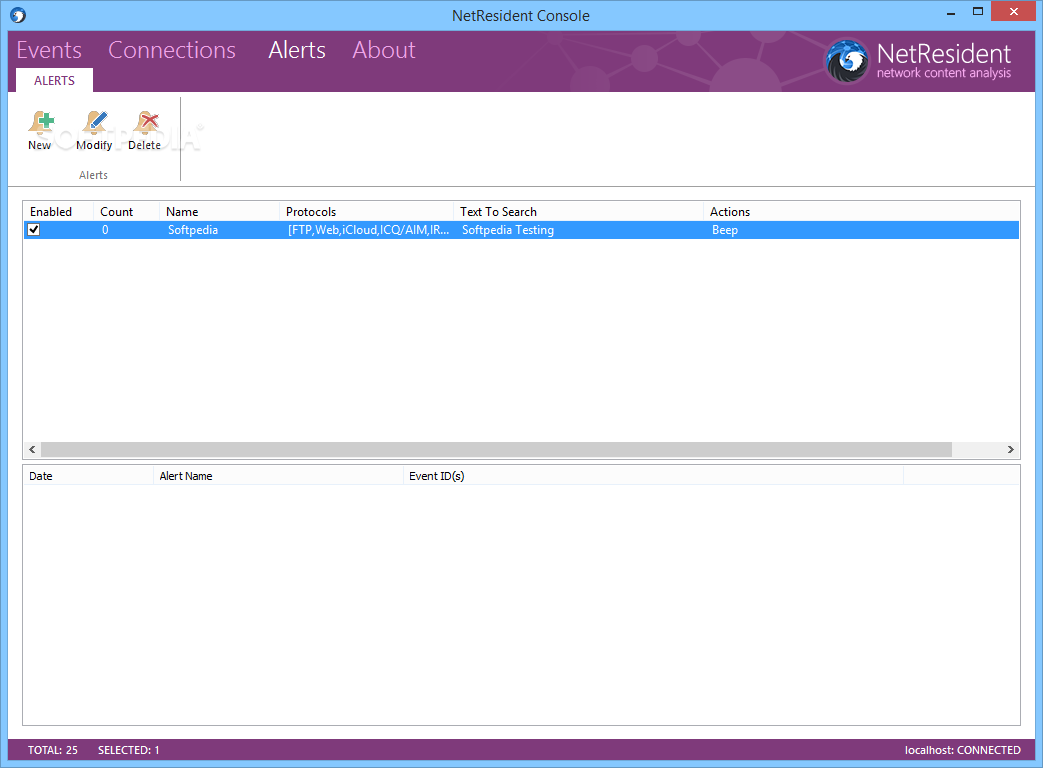Viewport: 1043px width, 768px height.
Task: Click the horizontal scrollbar left arrow
Action: click(x=32, y=449)
